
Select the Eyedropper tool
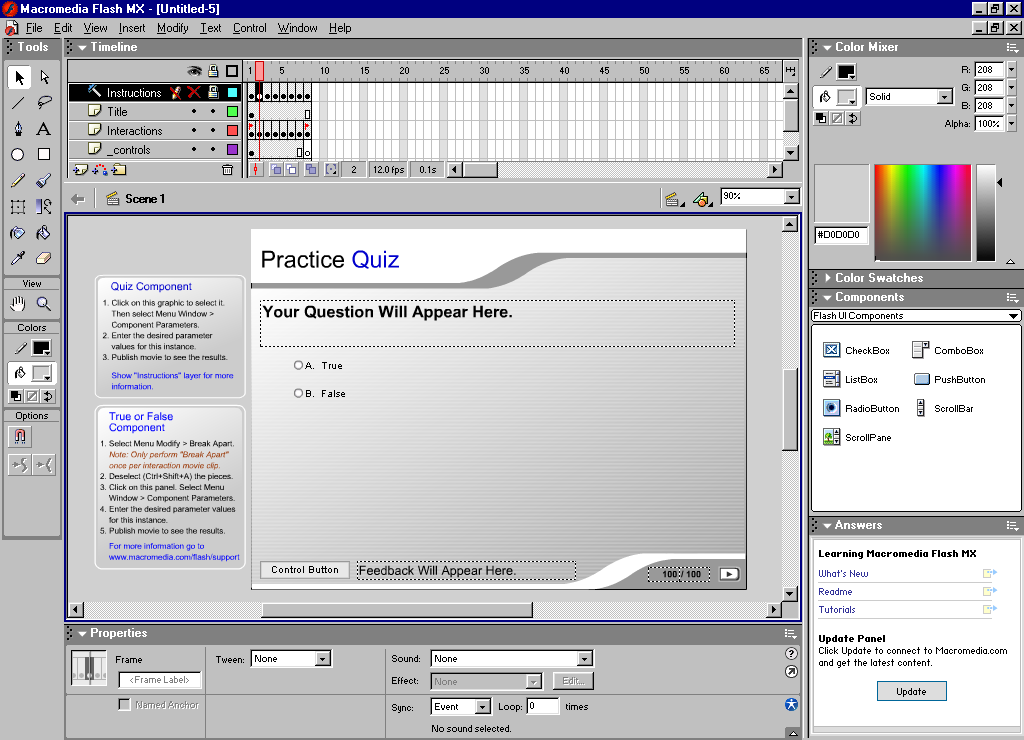(x=18, y=258)
